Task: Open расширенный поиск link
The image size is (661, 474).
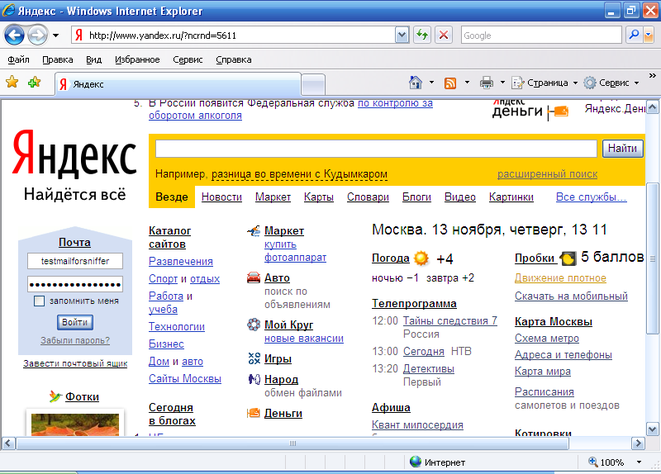Action: (x=547, y=174)
